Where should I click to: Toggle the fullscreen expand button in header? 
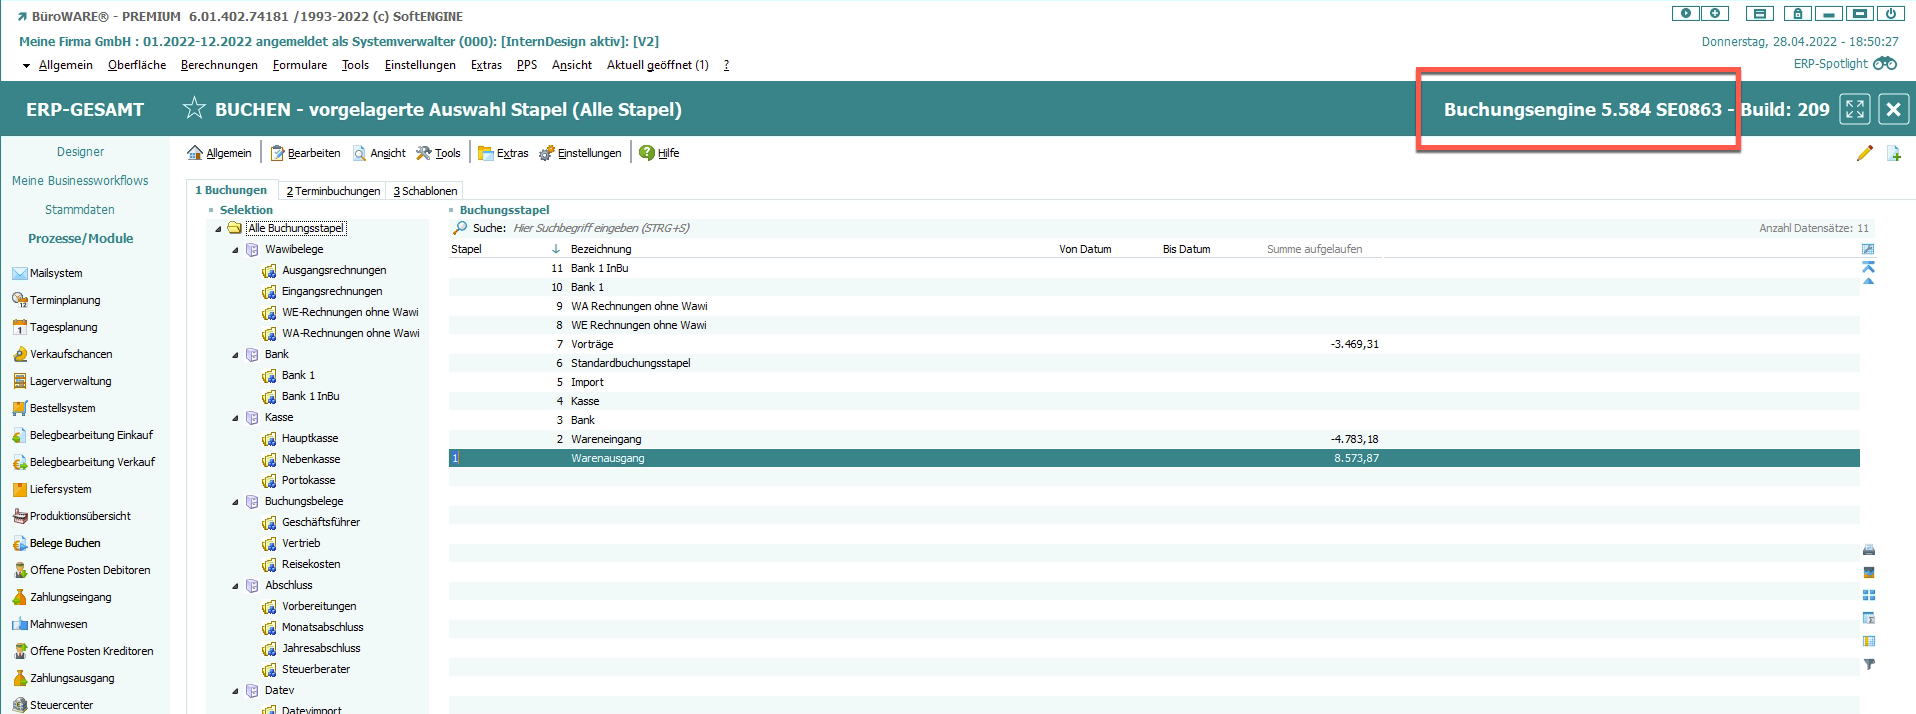click(1855, 109)
